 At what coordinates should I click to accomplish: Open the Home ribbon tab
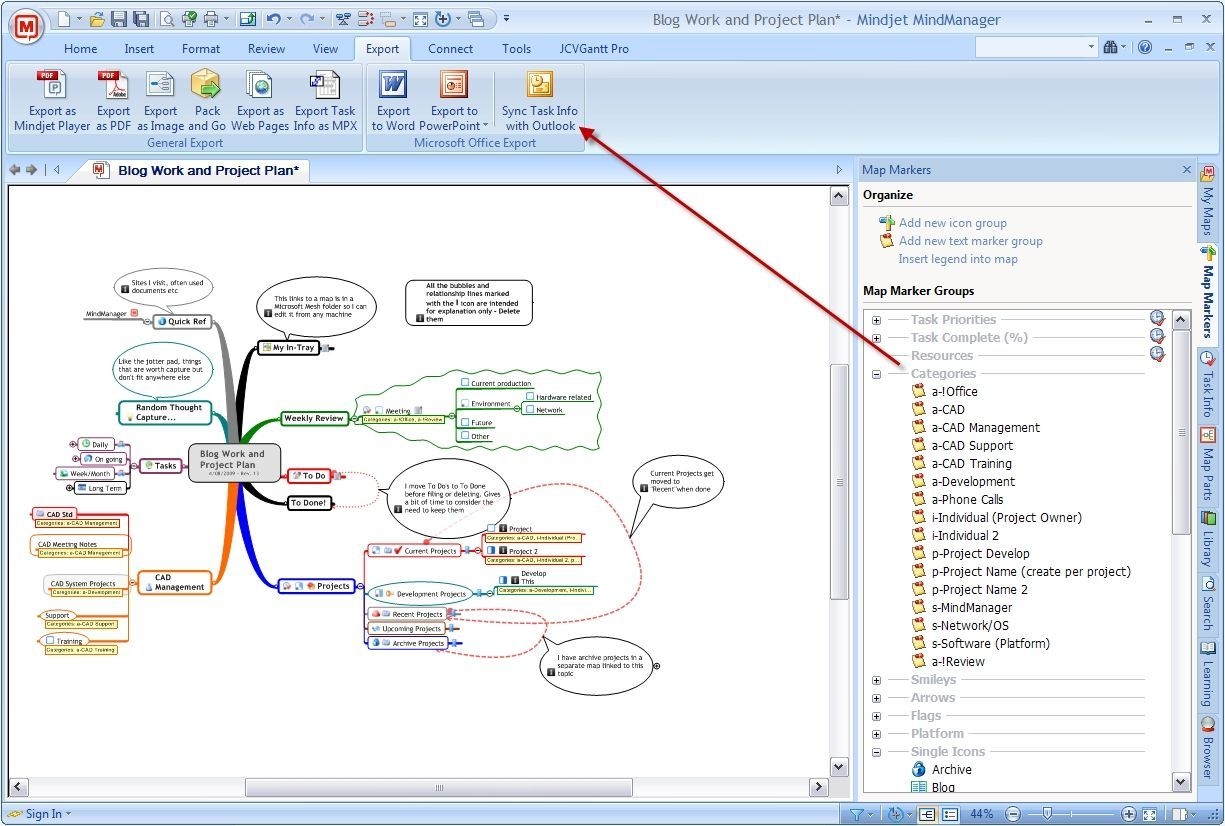81,48
